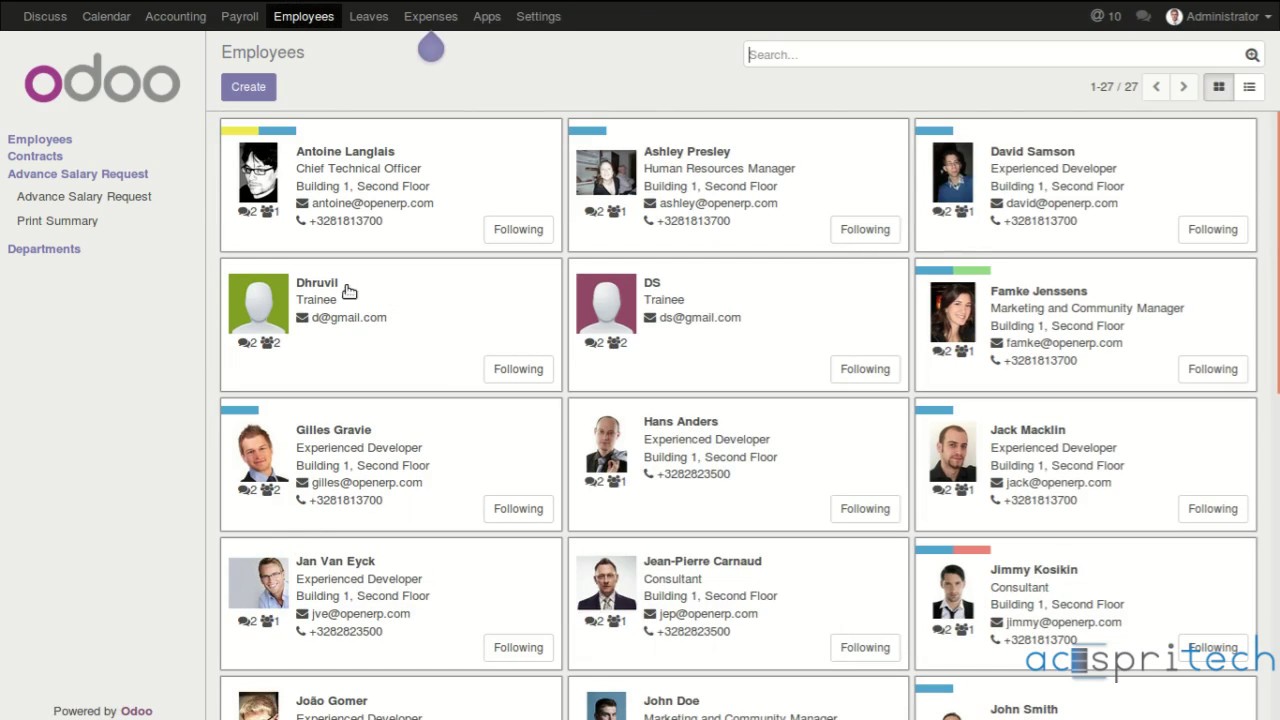This screenshot has height=720, width=1280.
Task: Click the search magnifier icon
Action: pos(1251,55)
